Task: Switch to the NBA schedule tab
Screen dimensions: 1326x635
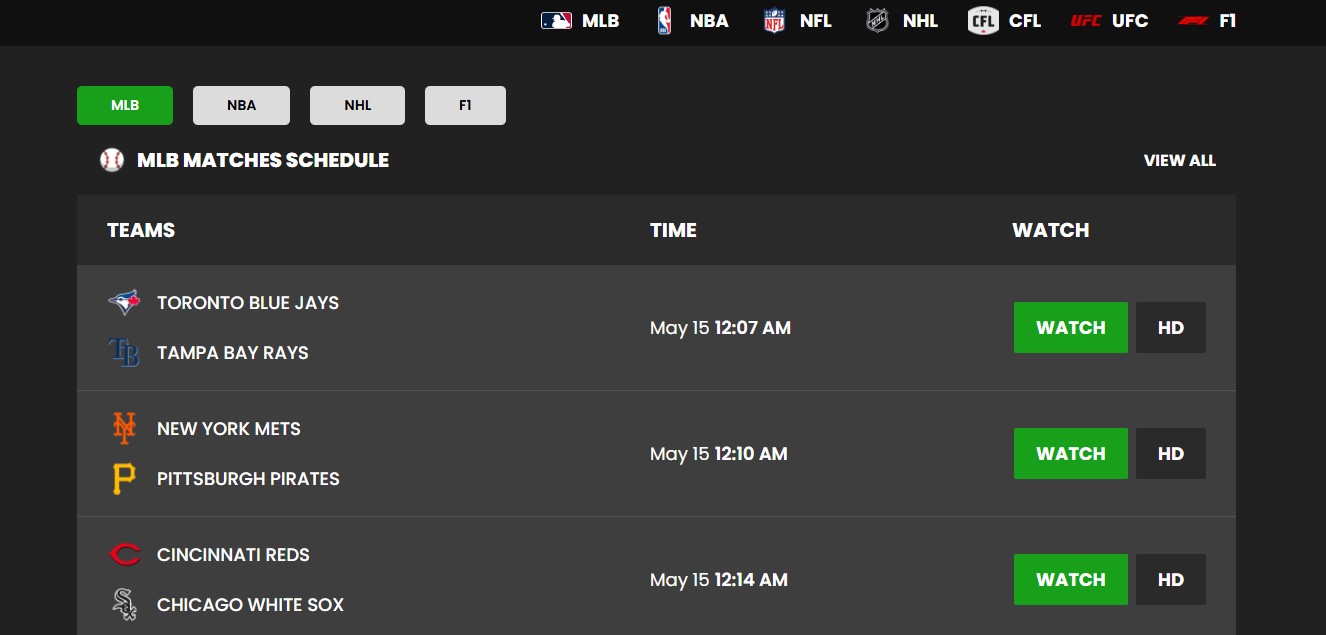Action: tap(241, 105)
